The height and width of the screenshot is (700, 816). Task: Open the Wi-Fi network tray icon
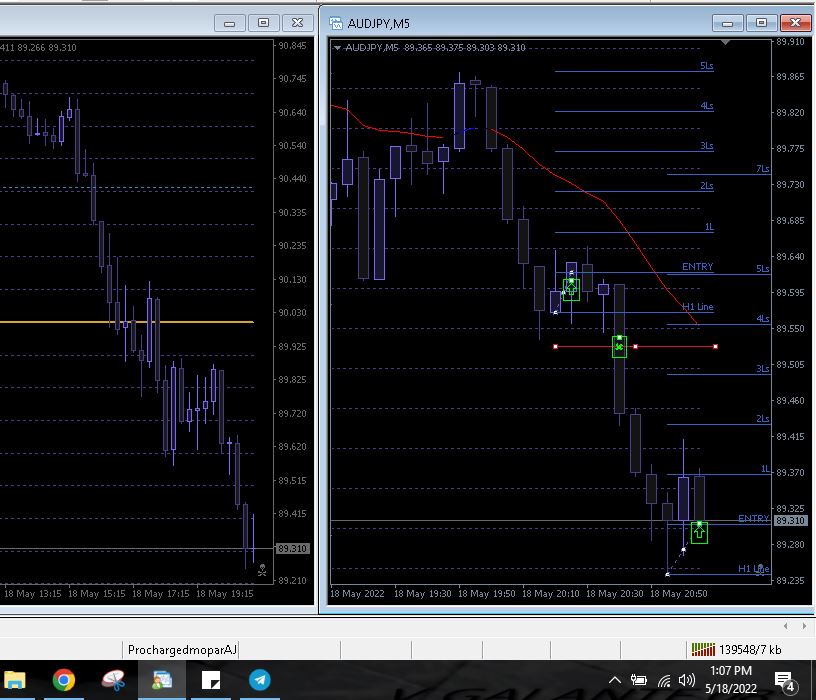tap(664, 680)
